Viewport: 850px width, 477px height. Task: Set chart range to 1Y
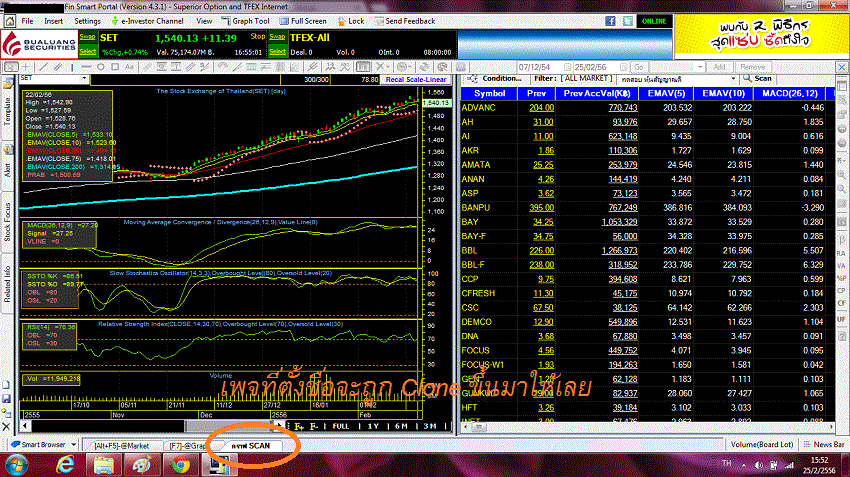pos(373,427)
